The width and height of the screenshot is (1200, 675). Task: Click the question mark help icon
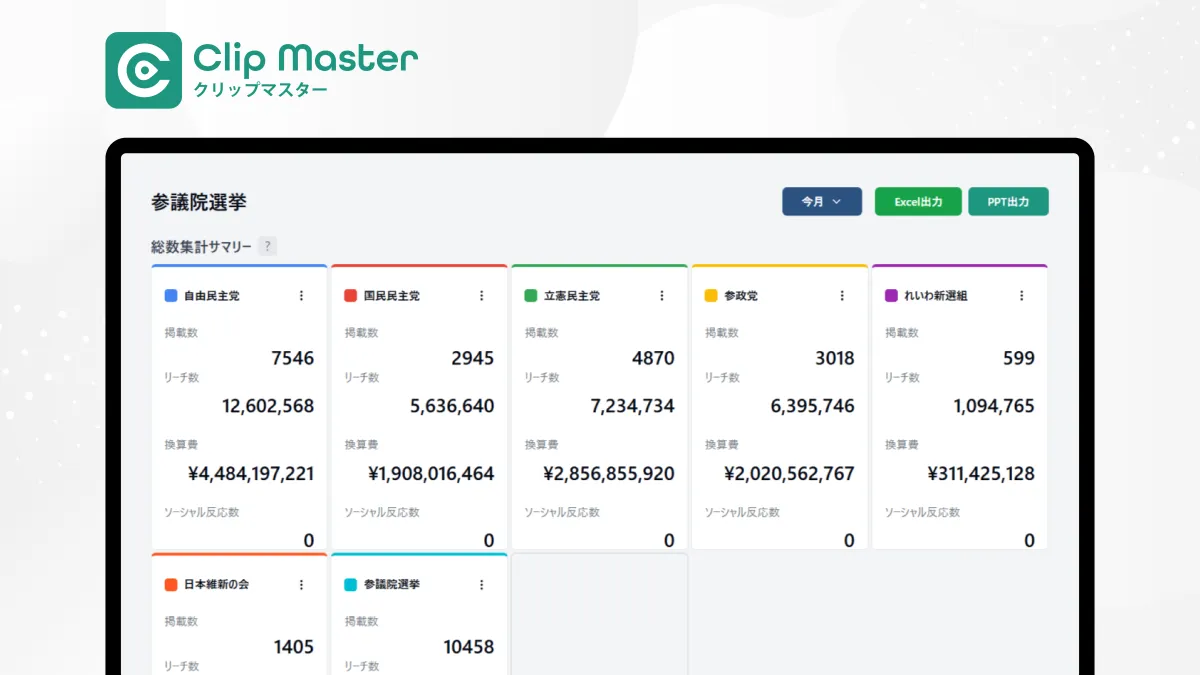point(267,247)
